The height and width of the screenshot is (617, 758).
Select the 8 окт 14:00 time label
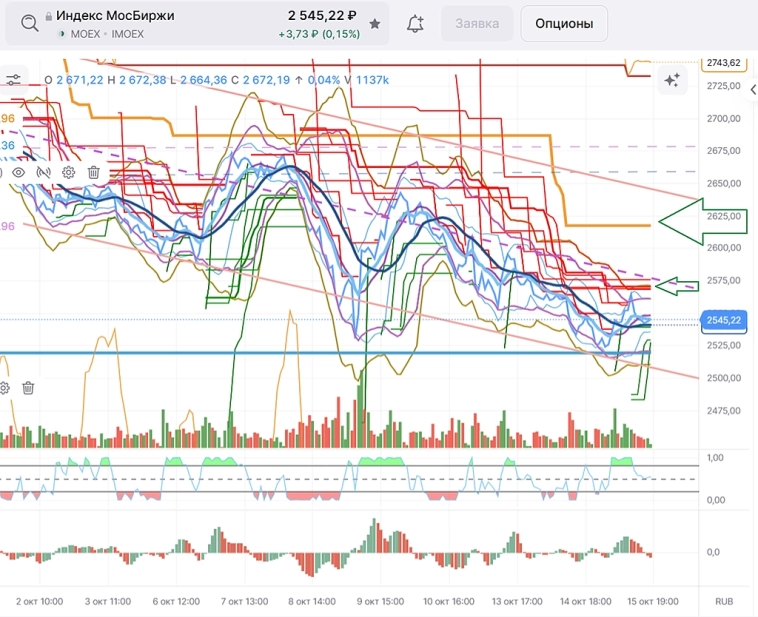pyautogui.click(x=312, y=602)
